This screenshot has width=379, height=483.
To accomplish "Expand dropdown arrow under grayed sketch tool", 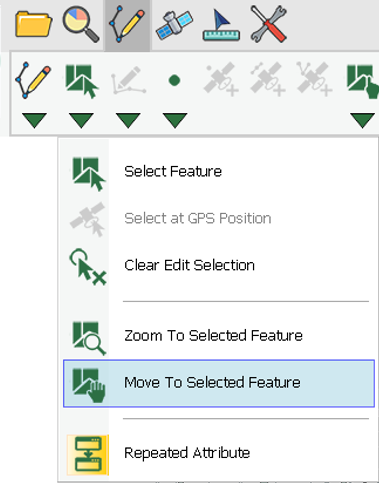I will (128, 120).
